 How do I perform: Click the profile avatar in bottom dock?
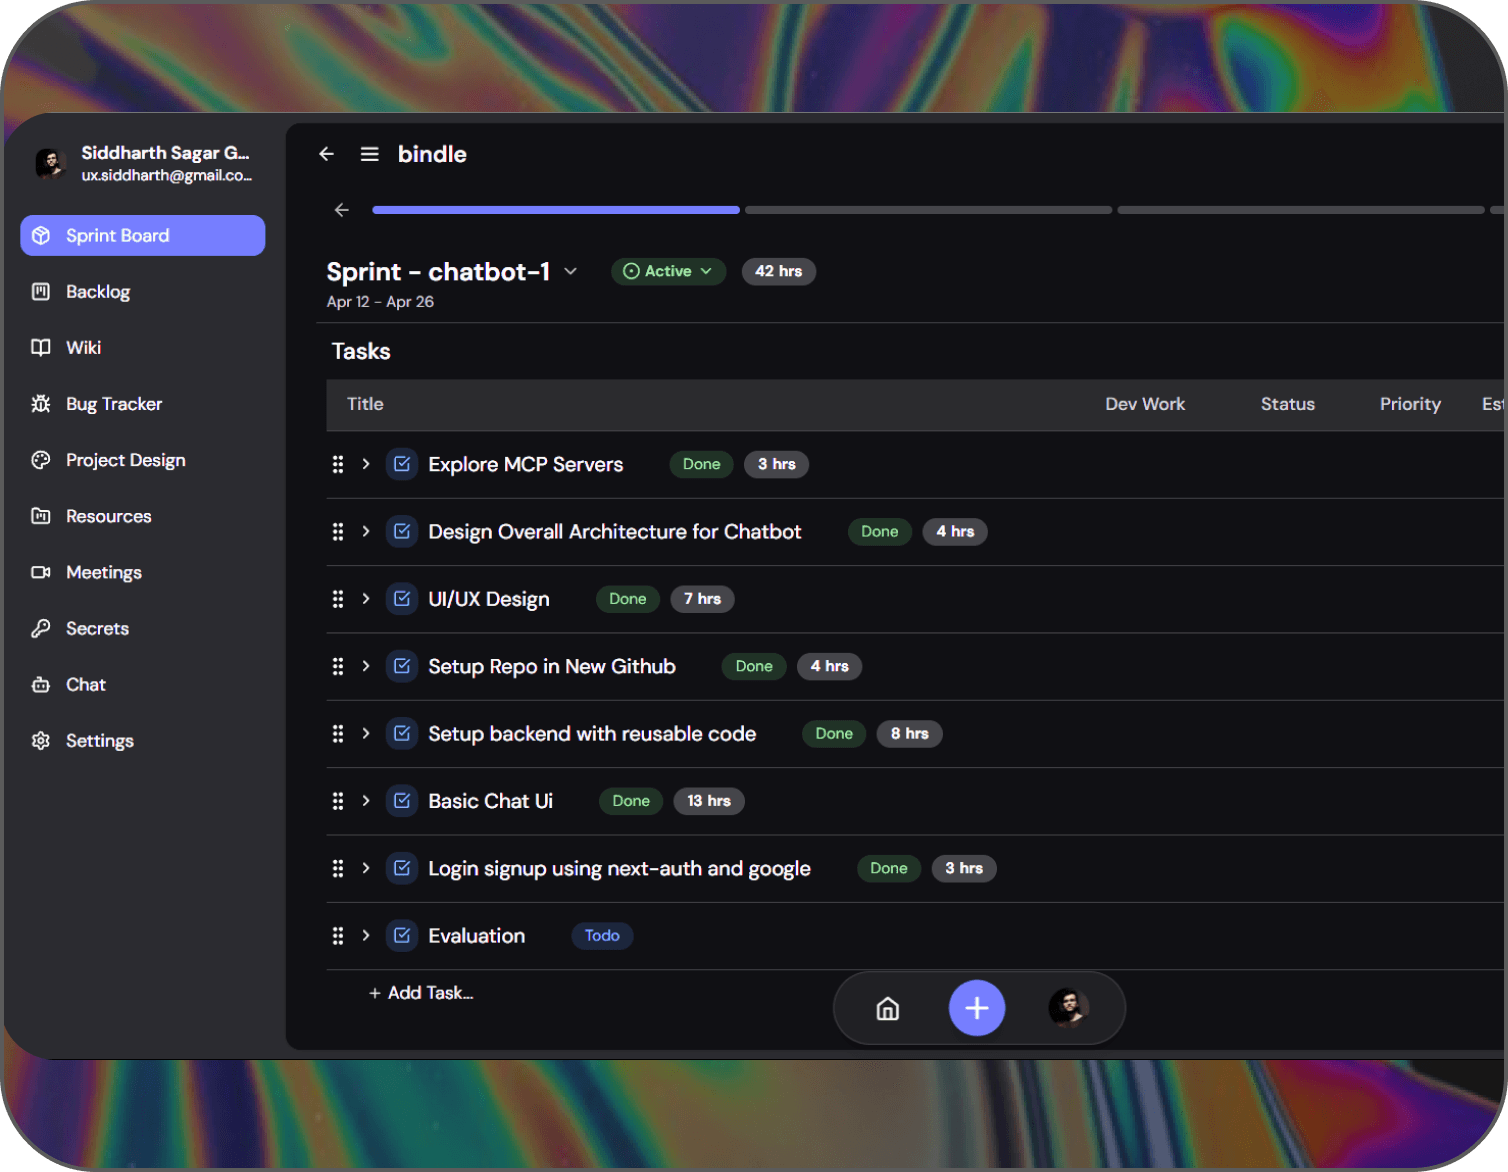(1068, 1008)
